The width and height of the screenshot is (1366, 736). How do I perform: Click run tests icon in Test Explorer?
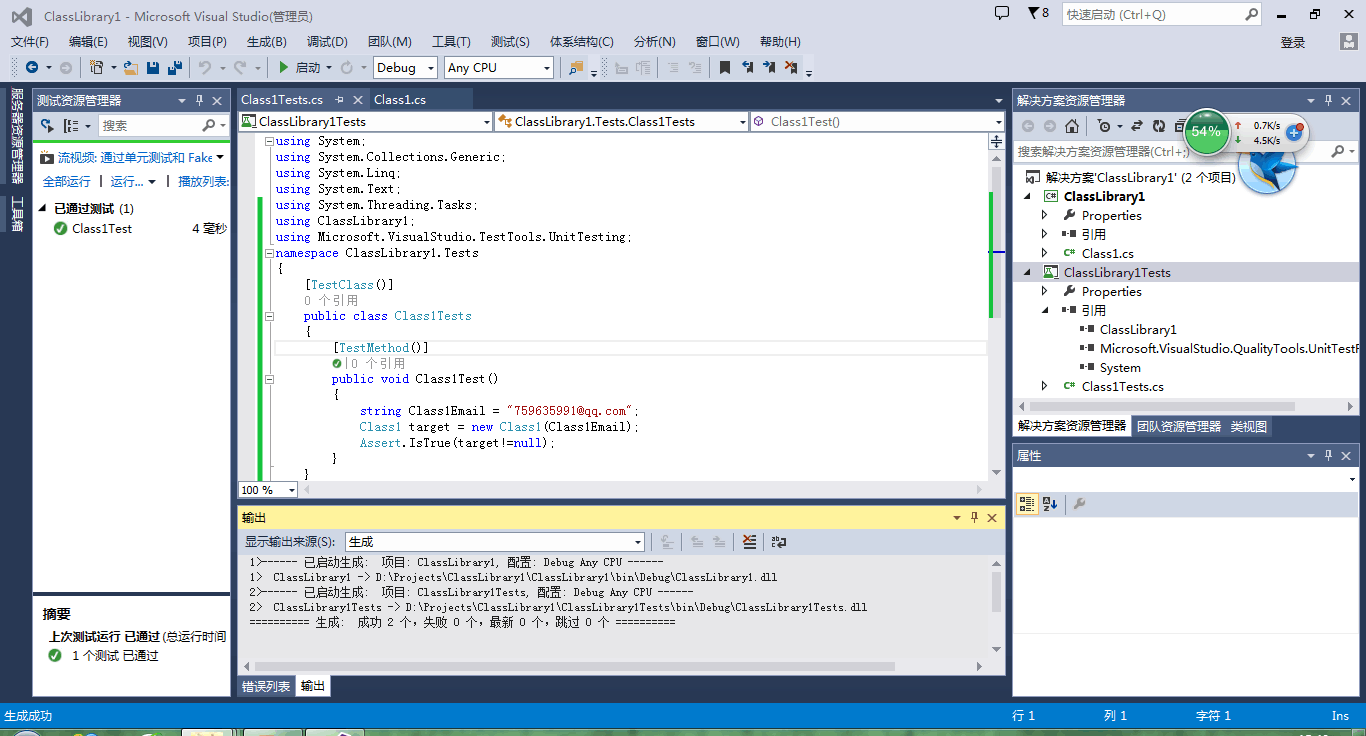click(47, 126)
